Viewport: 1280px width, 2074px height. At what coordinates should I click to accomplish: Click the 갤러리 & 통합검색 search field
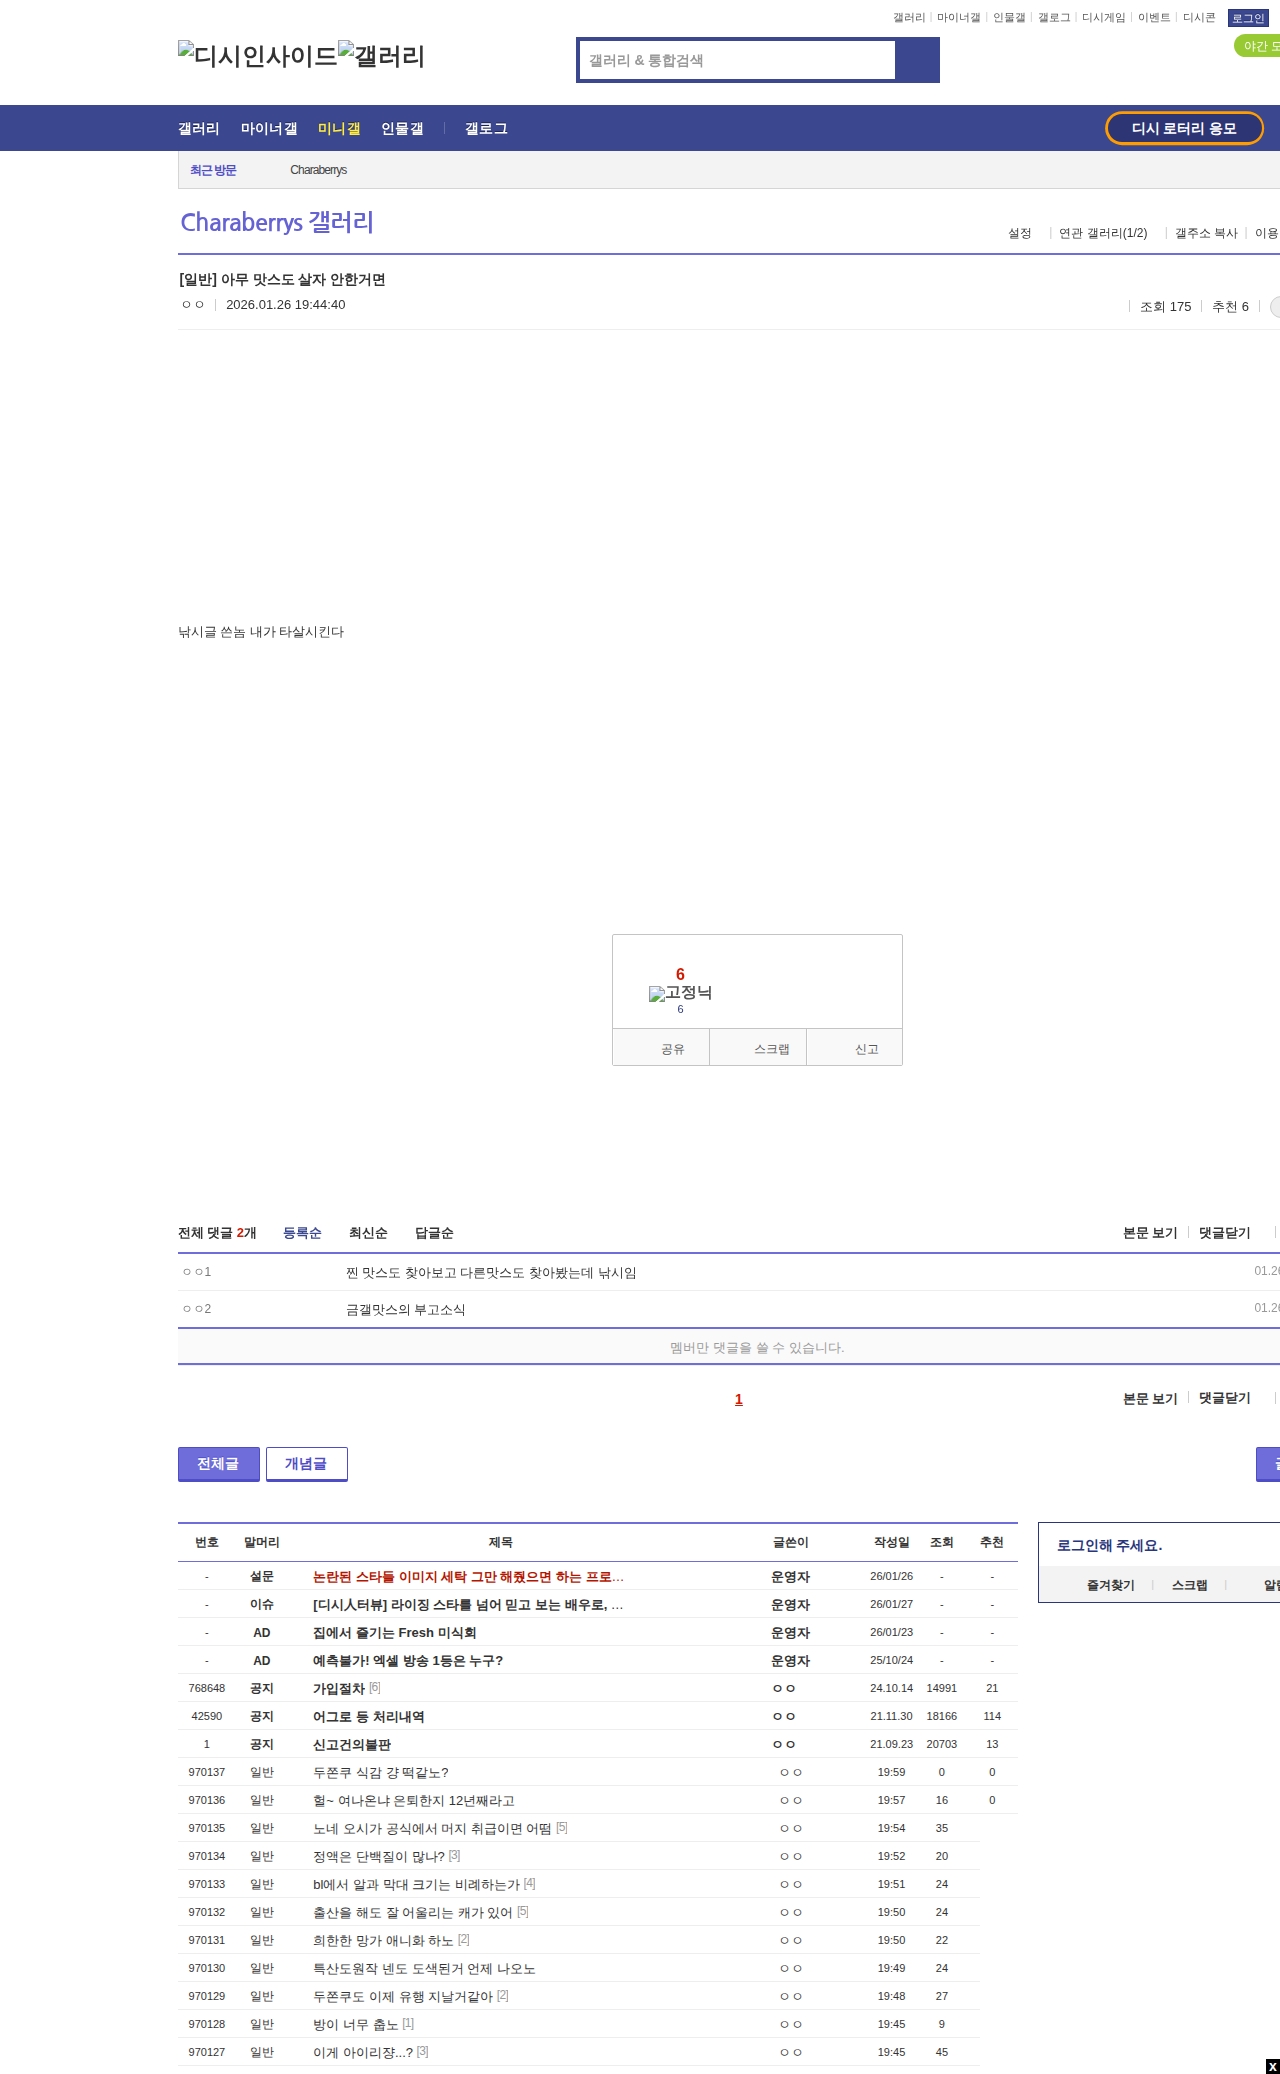[x=738, y=60]
